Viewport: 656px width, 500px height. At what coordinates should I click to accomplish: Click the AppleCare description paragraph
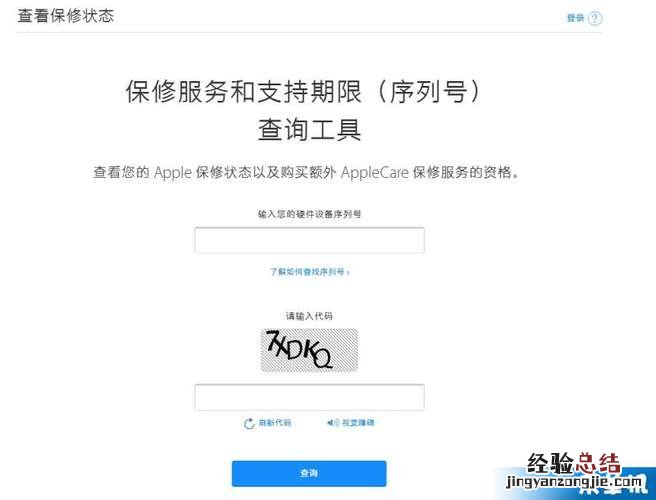pos(306,172)
